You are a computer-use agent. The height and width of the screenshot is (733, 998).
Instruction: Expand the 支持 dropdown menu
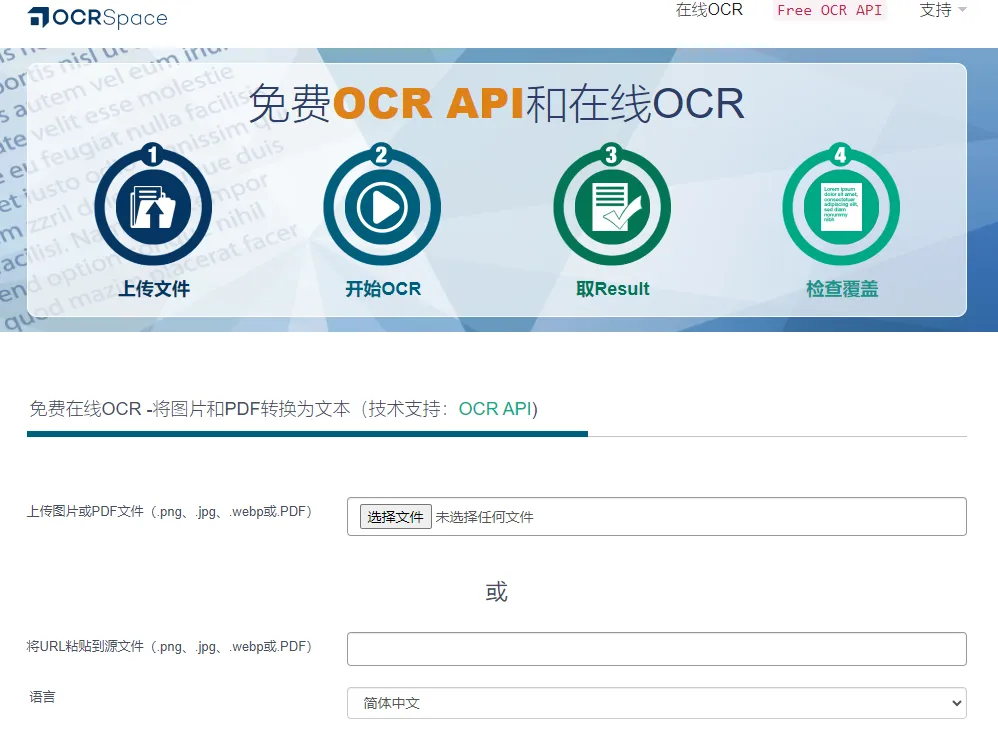pos(943,10)
